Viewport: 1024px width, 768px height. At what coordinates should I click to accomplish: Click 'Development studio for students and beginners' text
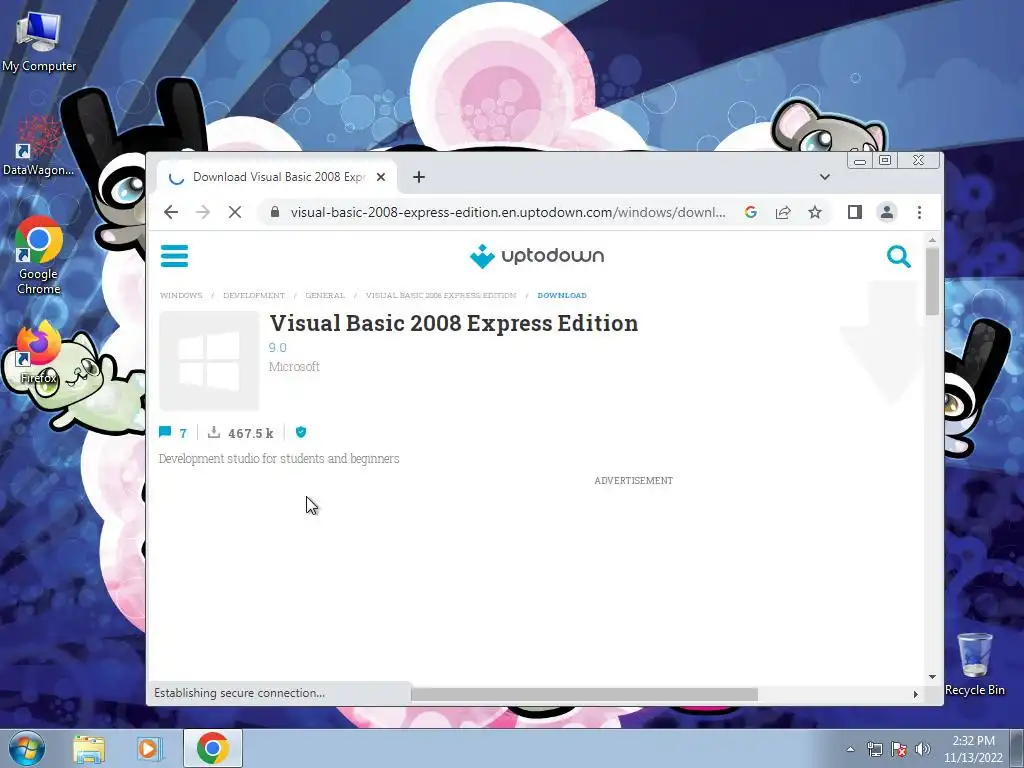tap(279, 458)
